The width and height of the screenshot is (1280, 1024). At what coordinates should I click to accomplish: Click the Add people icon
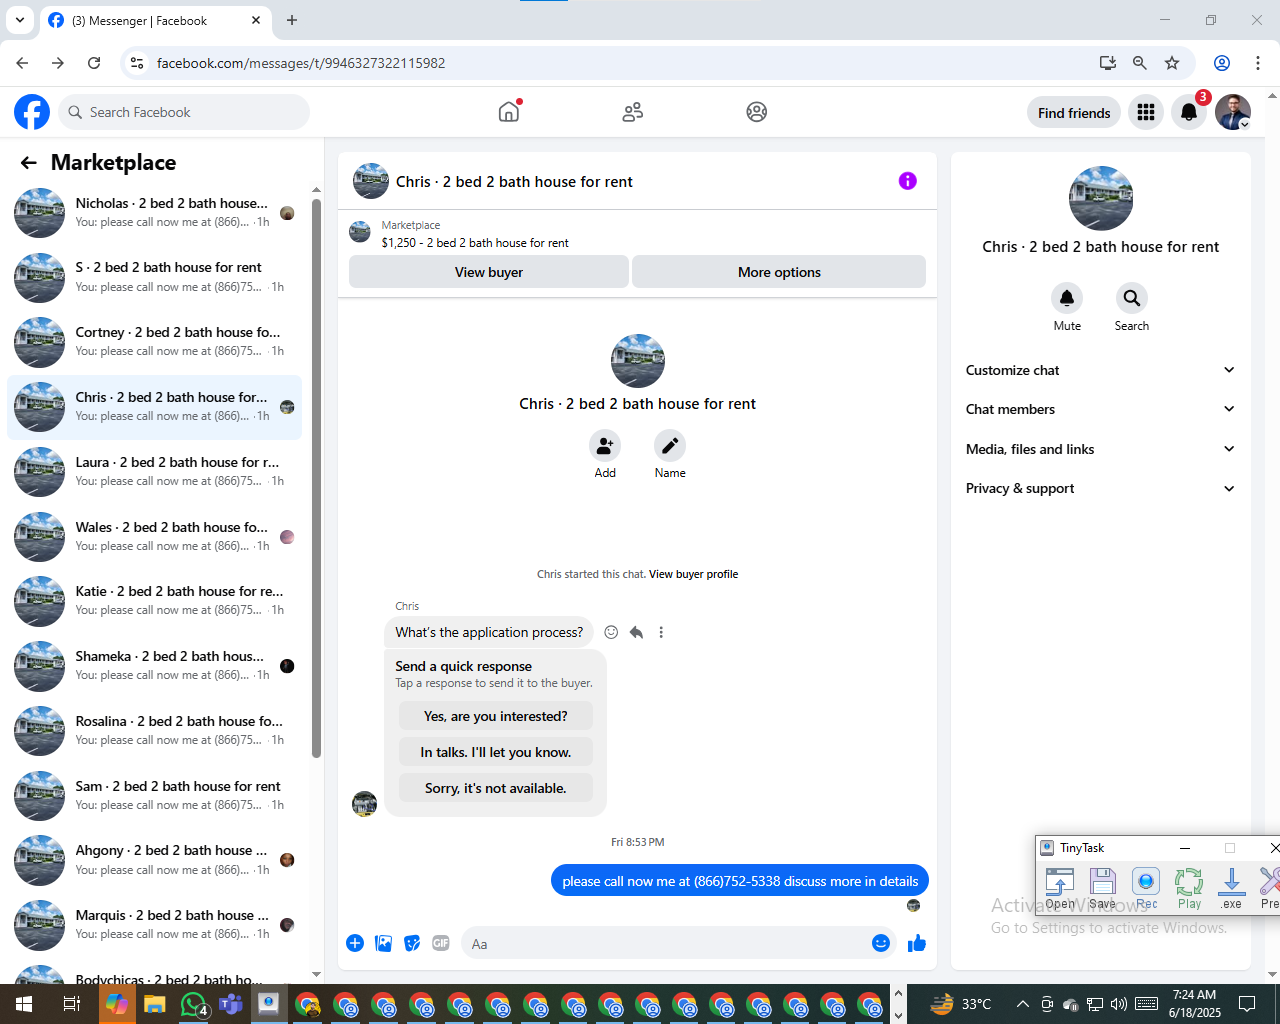click(x=605, y=445)
